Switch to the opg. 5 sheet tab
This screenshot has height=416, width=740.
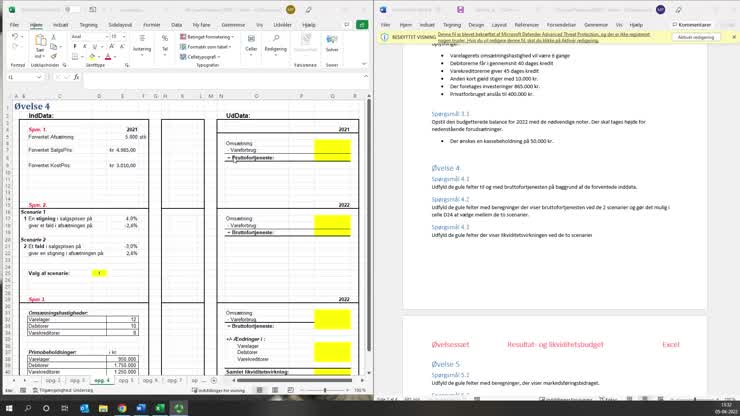click(126, 380)
